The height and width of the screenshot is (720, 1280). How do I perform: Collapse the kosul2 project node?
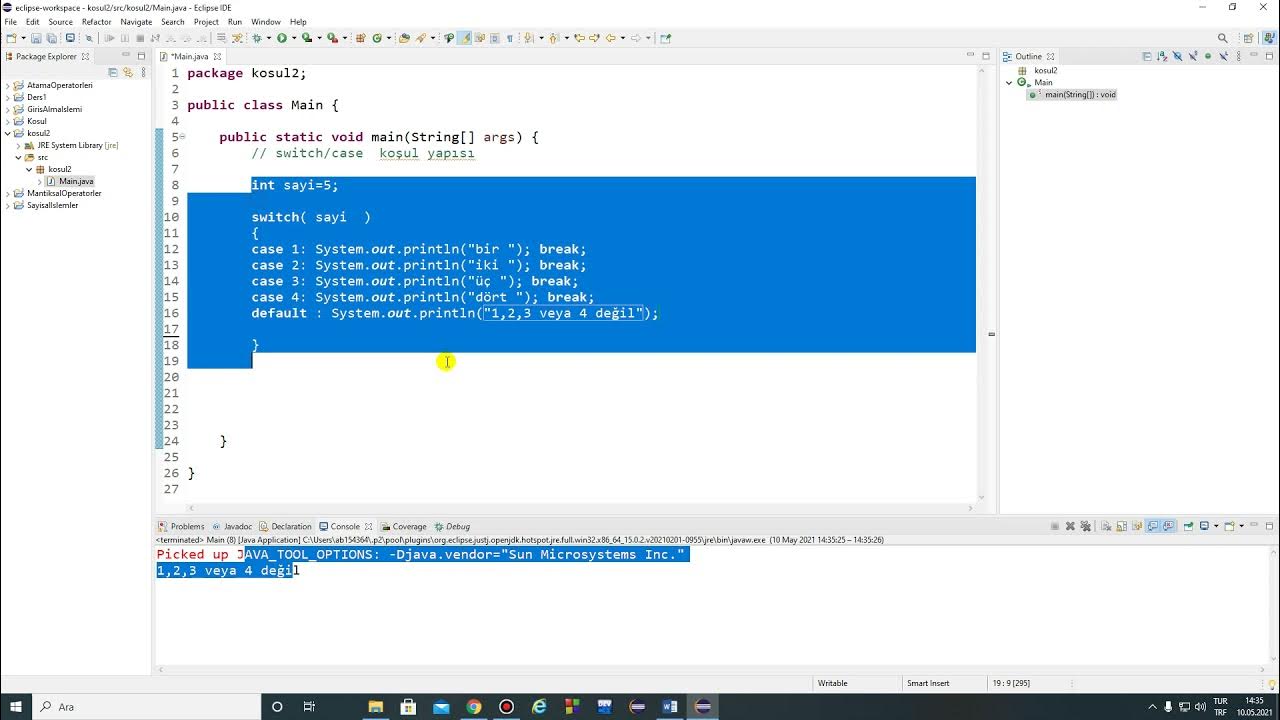(x=7, y=133)
